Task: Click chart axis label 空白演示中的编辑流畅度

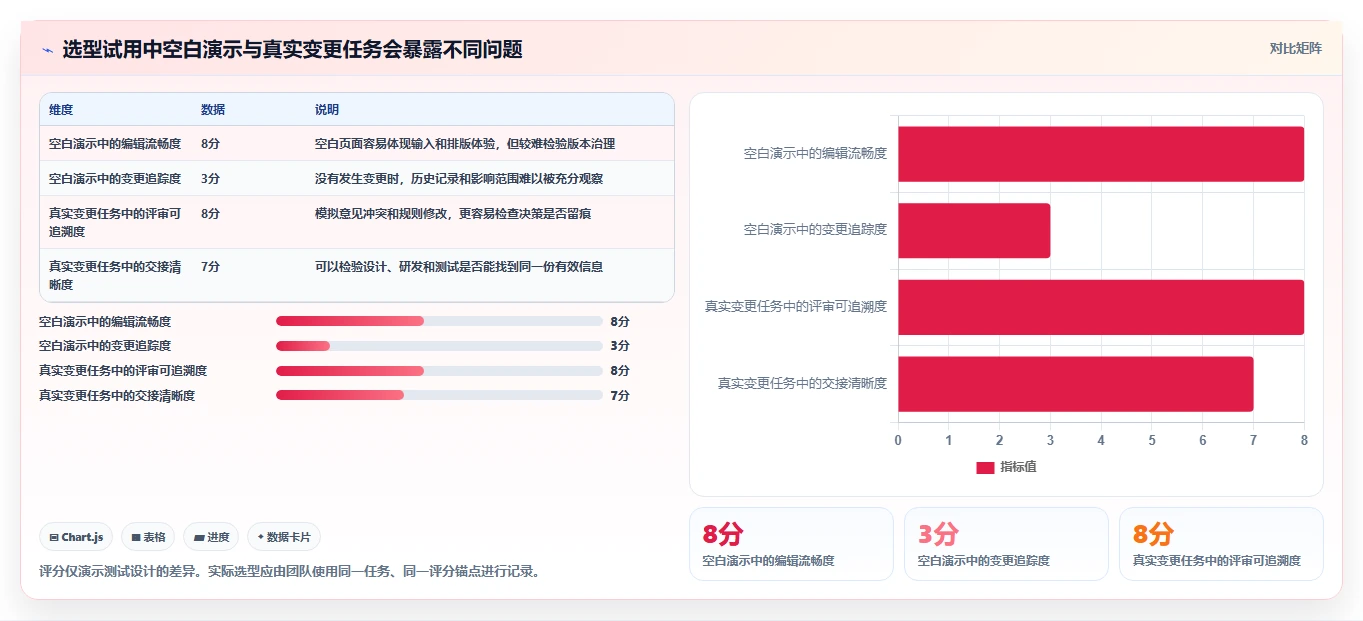Action: [x=815, y=154]
